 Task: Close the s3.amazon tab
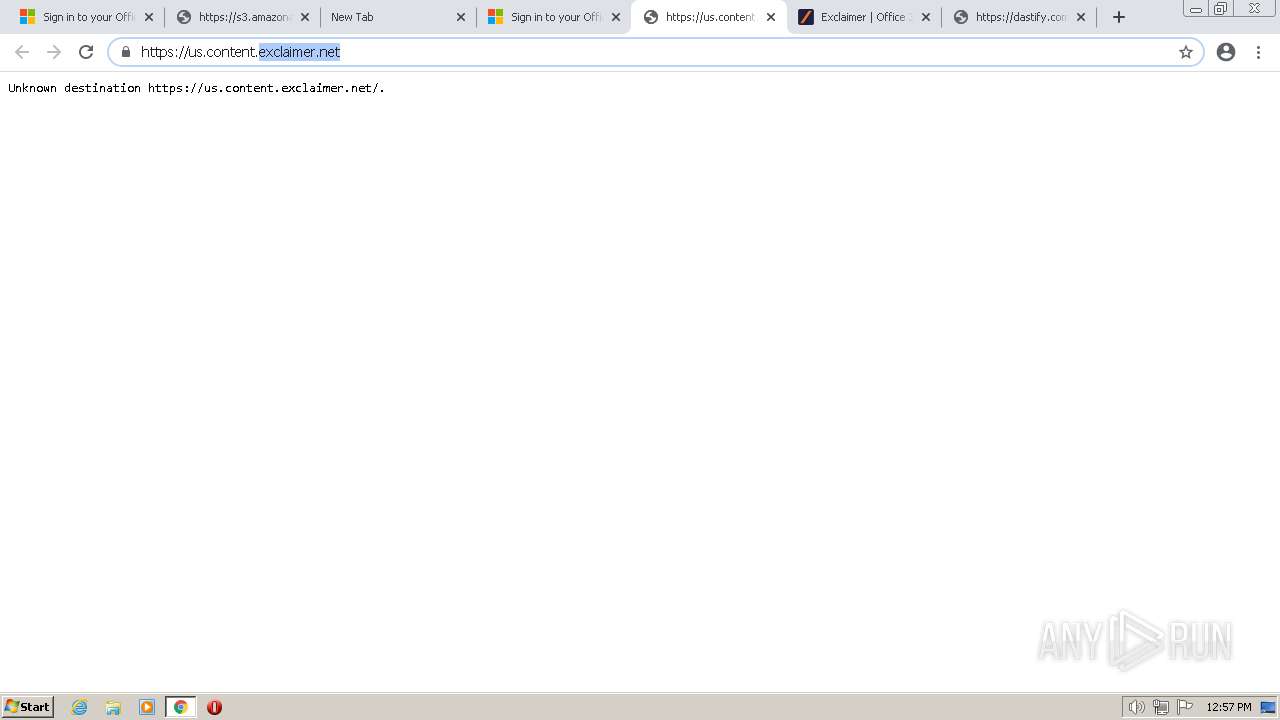pos(305,17)
